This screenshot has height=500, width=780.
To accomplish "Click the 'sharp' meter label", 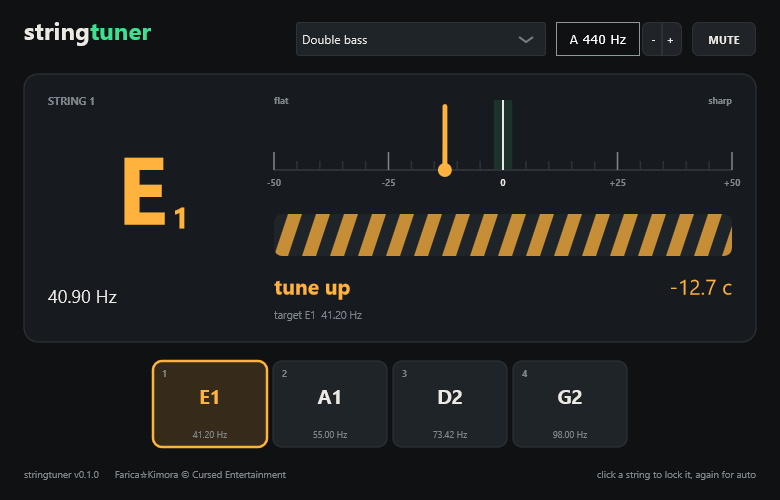I will click(720, 101).
